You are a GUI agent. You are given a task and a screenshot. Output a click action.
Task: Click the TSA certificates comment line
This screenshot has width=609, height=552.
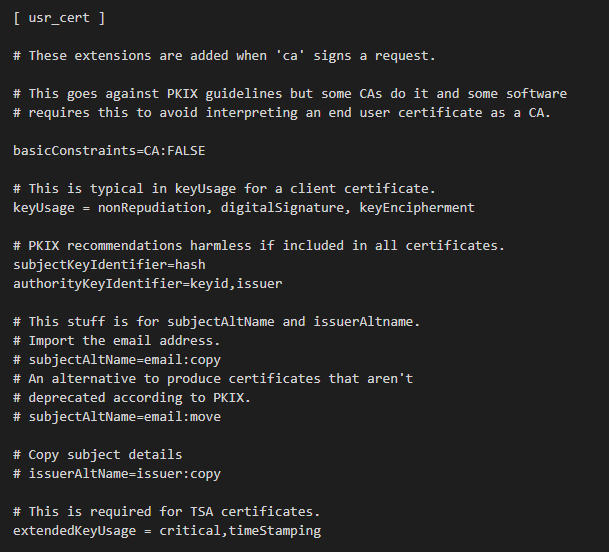pos(167,512)
